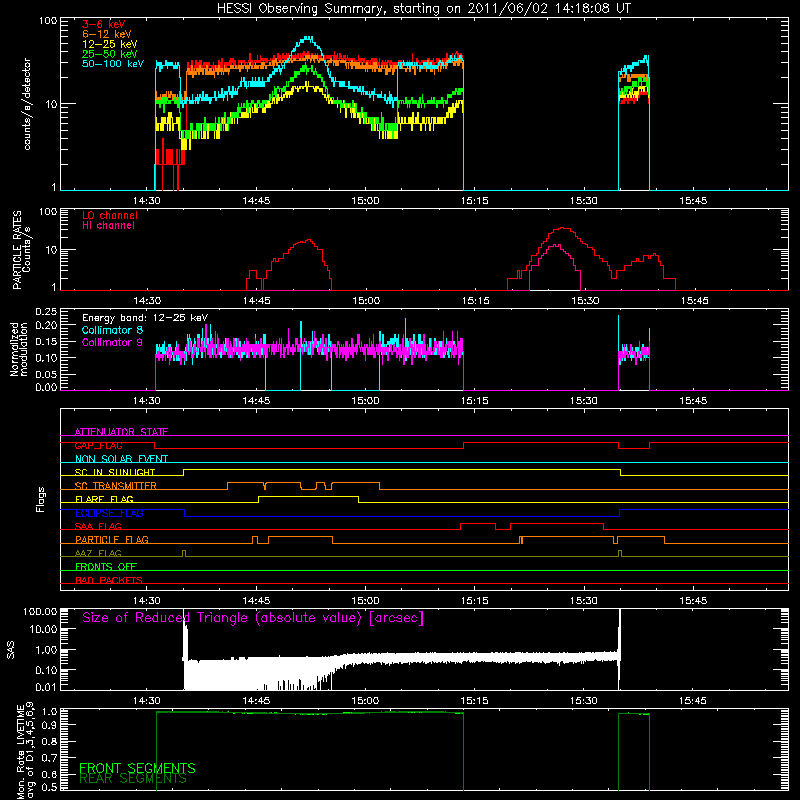The width and height of the screenshot is (800, 800).
Task: Click the 15:45 tick under the SAS plot
Action: (693, 701)
